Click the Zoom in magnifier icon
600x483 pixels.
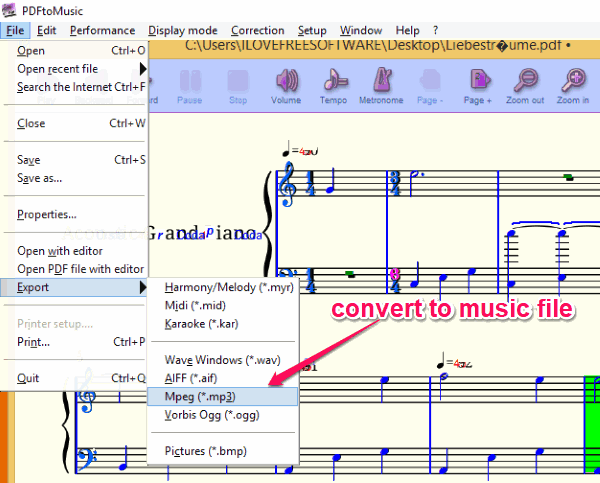point(573,80)
